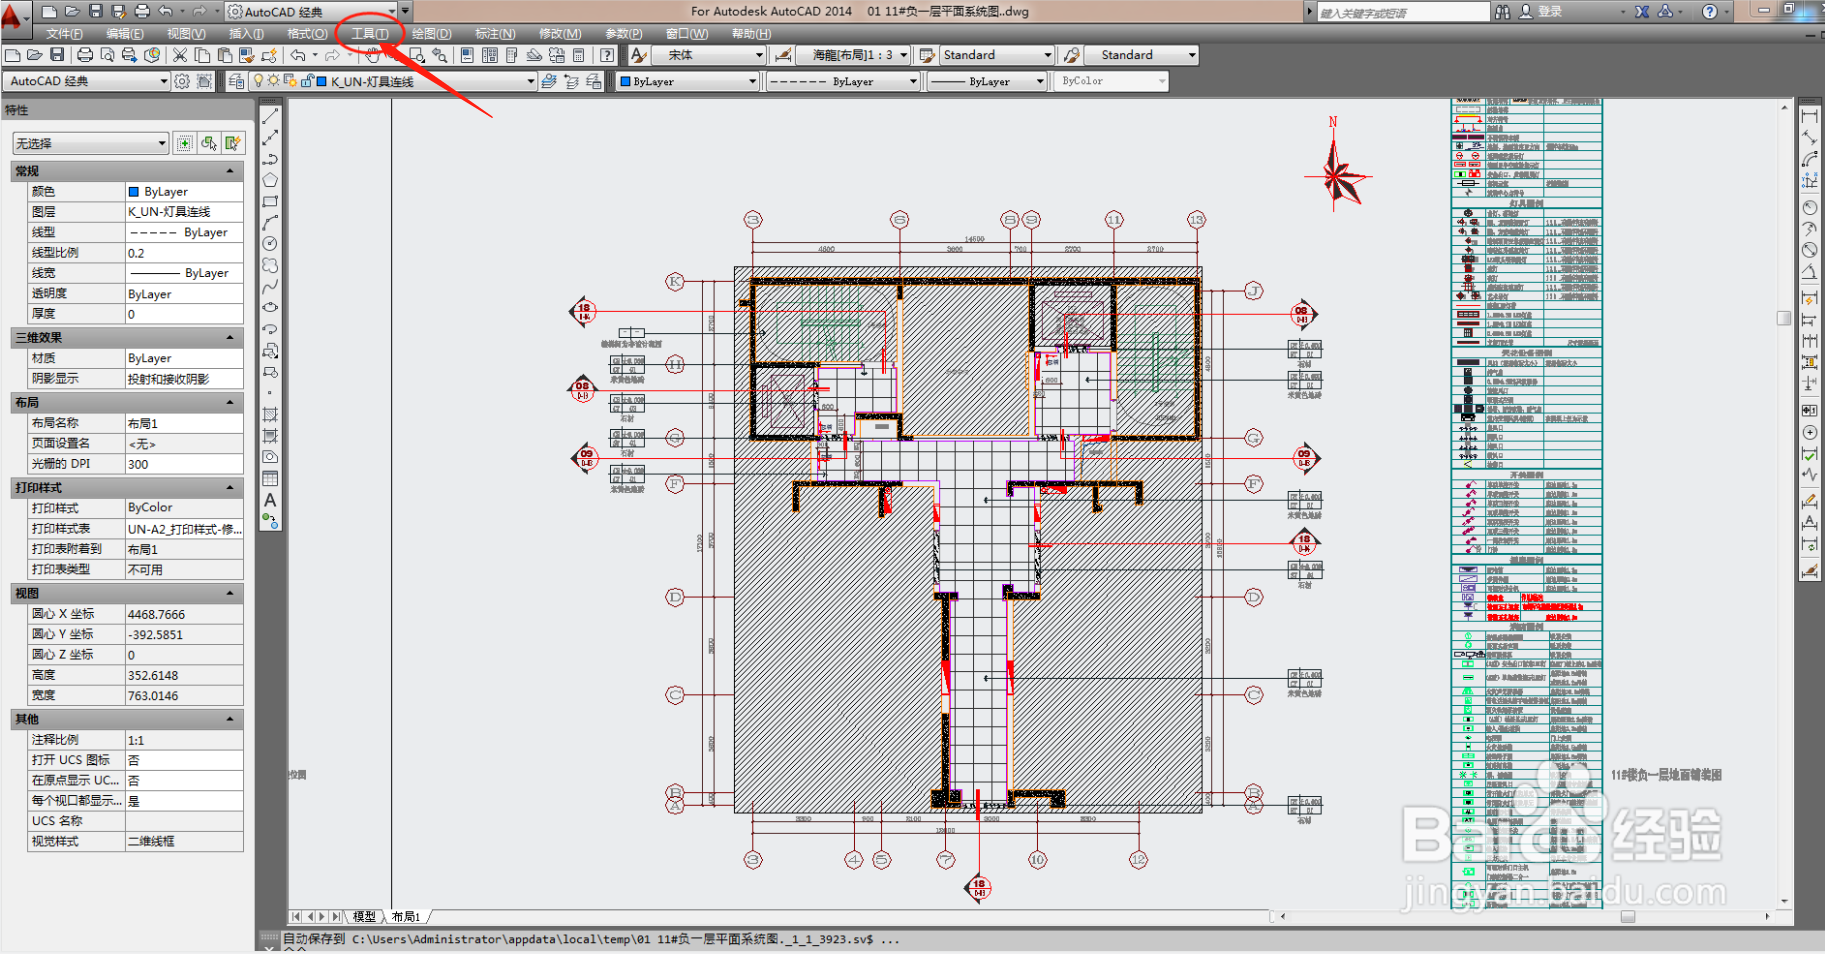This screenshot has height=954, width=1825.
Task: Click the 颜色 ByLayer color value
Action: click(x=184, y=191)
